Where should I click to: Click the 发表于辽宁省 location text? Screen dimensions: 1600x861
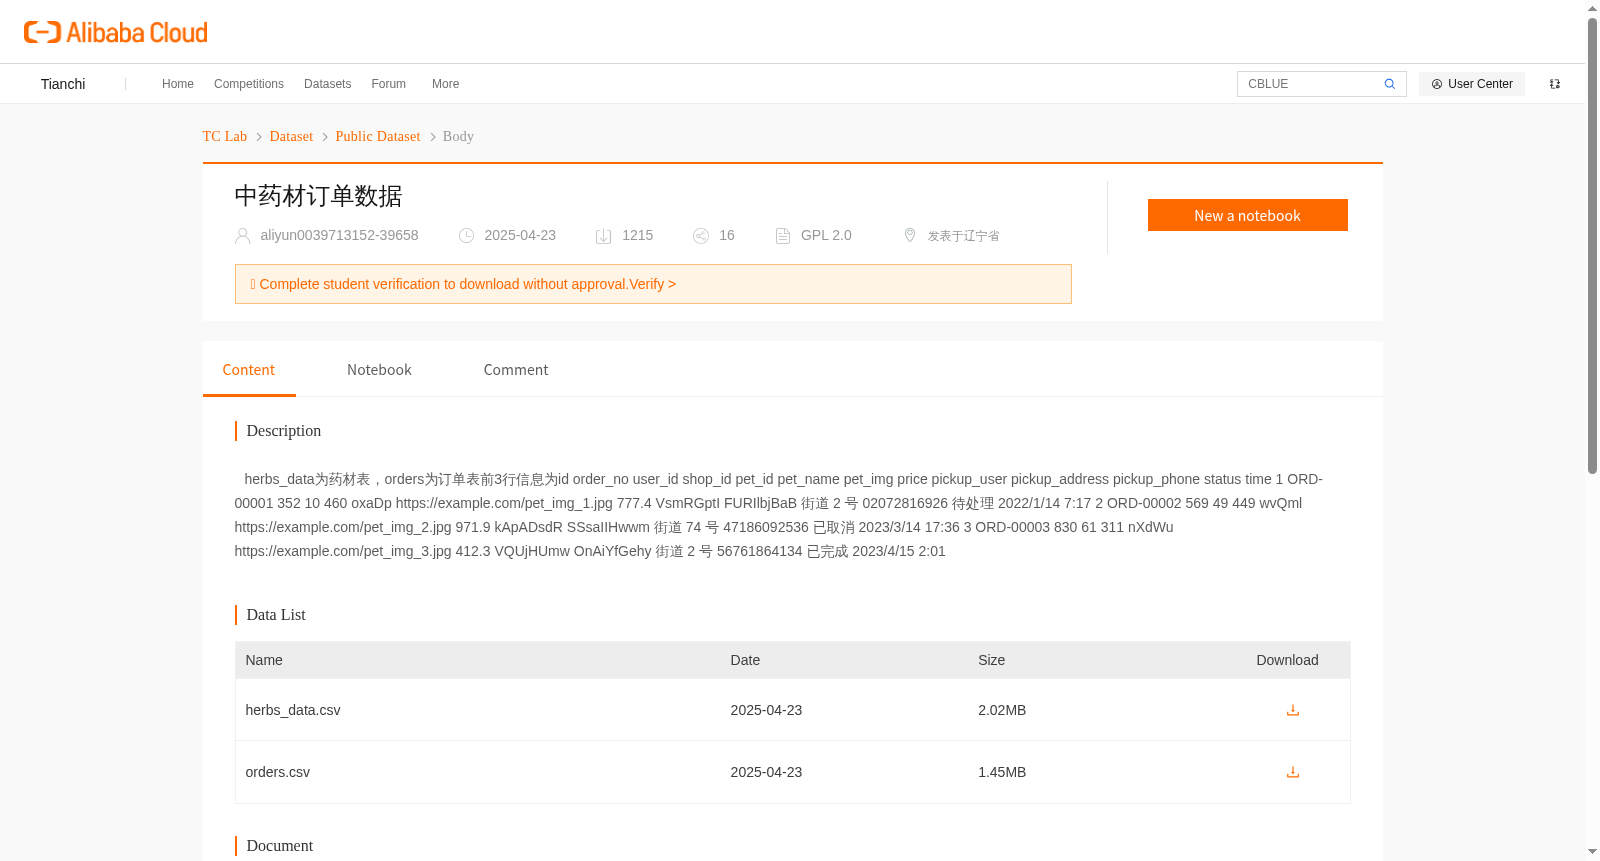pyautogui.click(x=963, y=236)
